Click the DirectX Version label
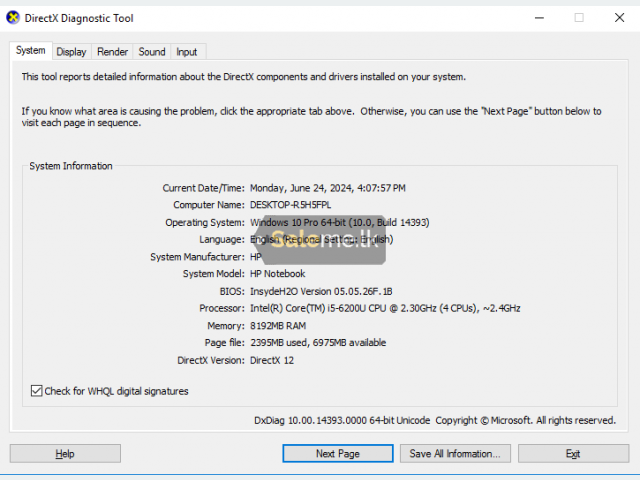 coord(211,360)
